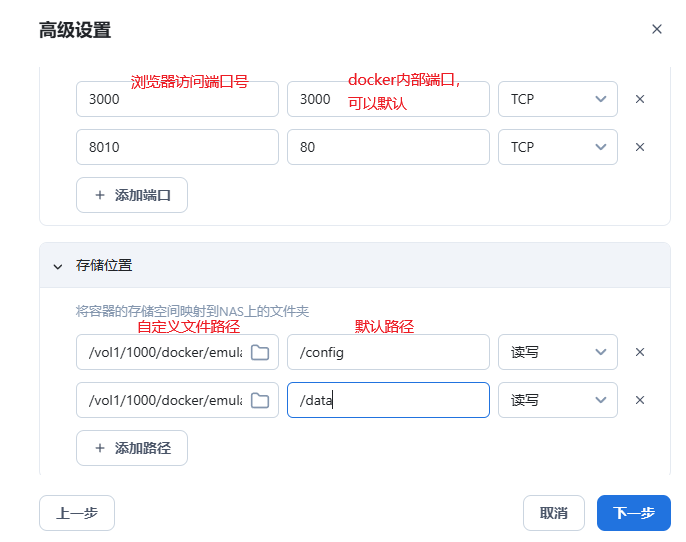The height and width of the screenshot is (542, 686).
Task: Browse folder for the /data host path
Action: tap(260, 400)
